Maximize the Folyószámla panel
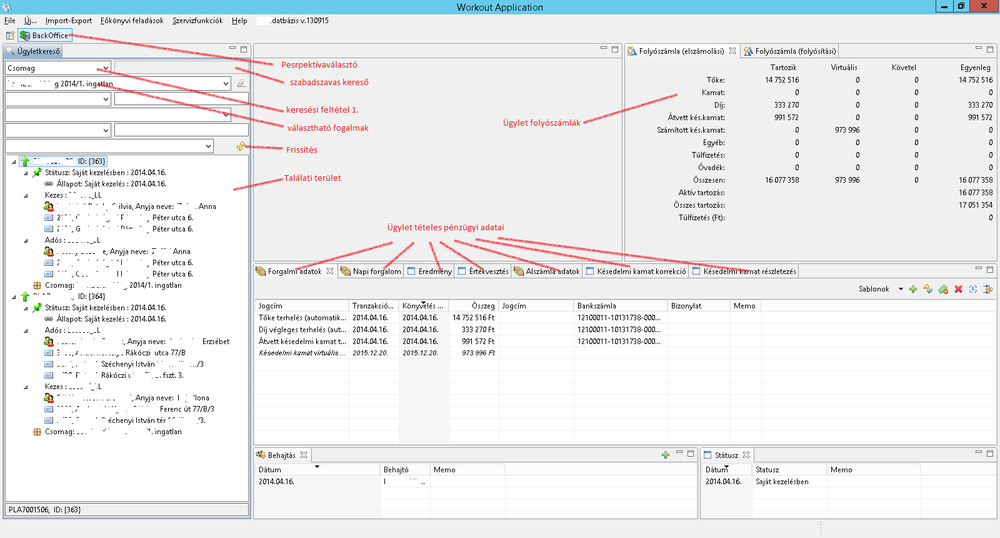 tap(990, 49)
